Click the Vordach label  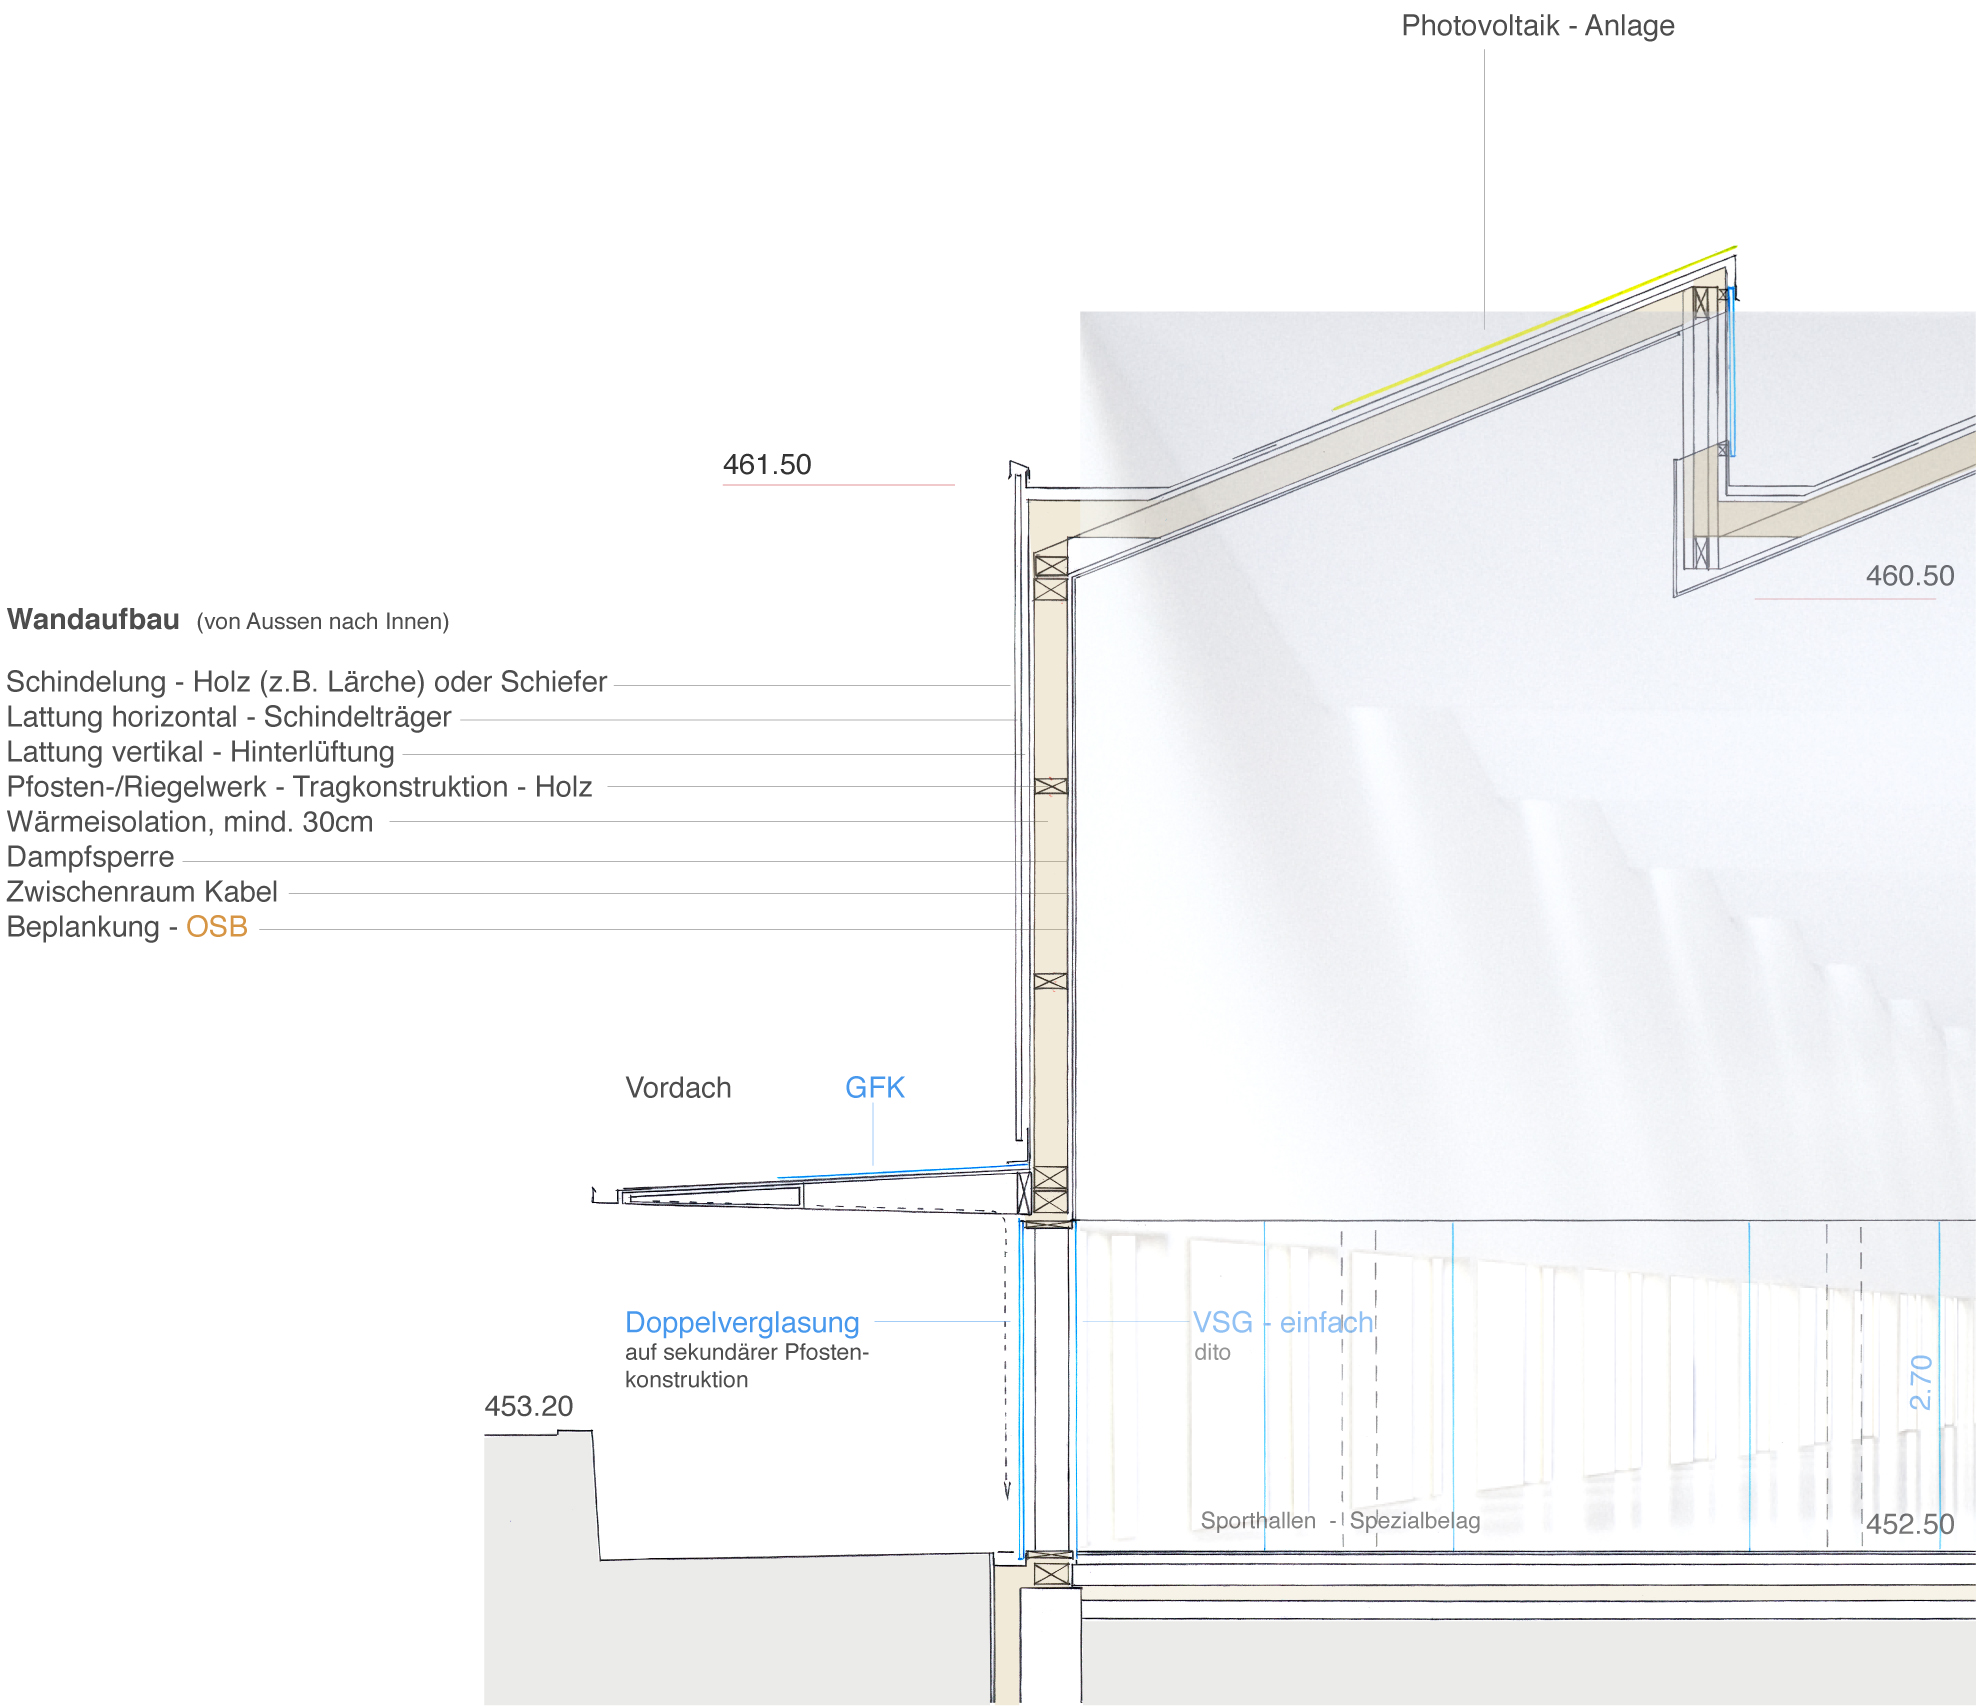pos(678,1088)
